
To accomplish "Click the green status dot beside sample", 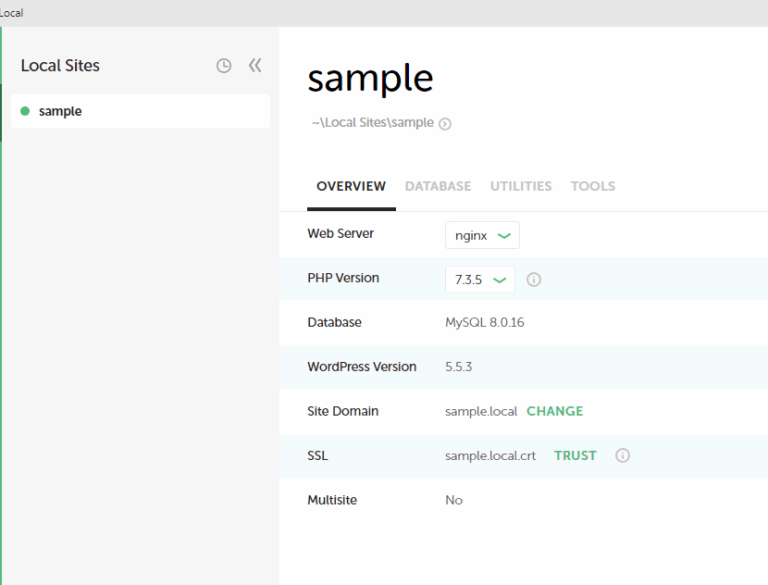I will coord(25,111).
